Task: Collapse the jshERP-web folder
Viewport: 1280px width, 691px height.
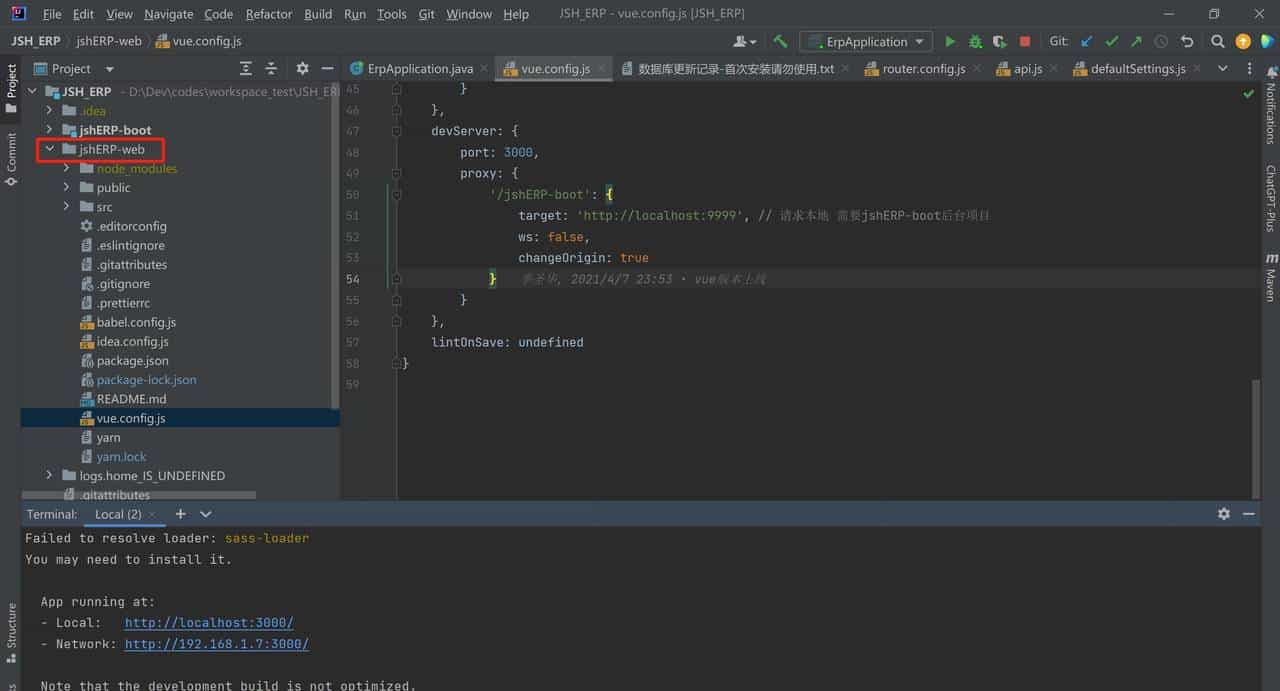Action: tap(49, 149)
